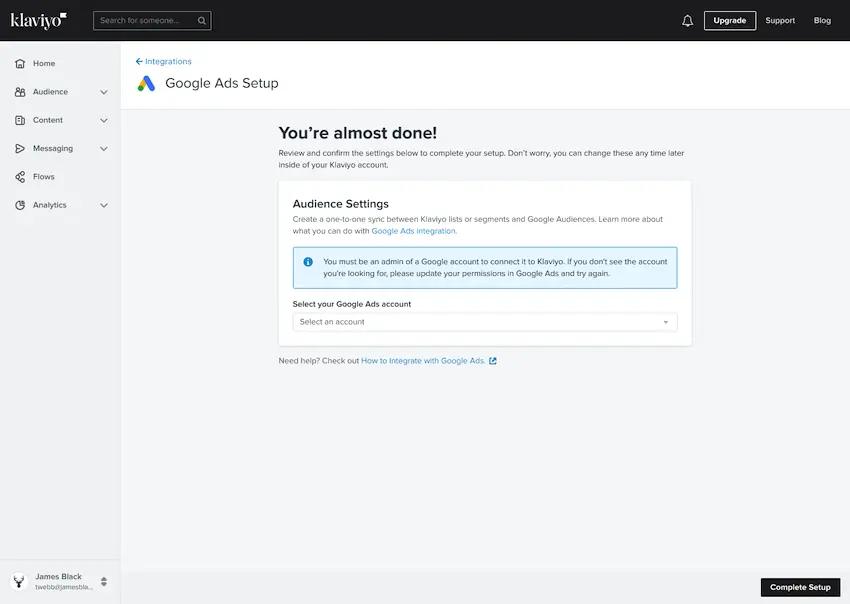The height and width of the screenshot is (604, 850).
Task: Click the search magnifier in the search bar
Action: coord(200,19)
